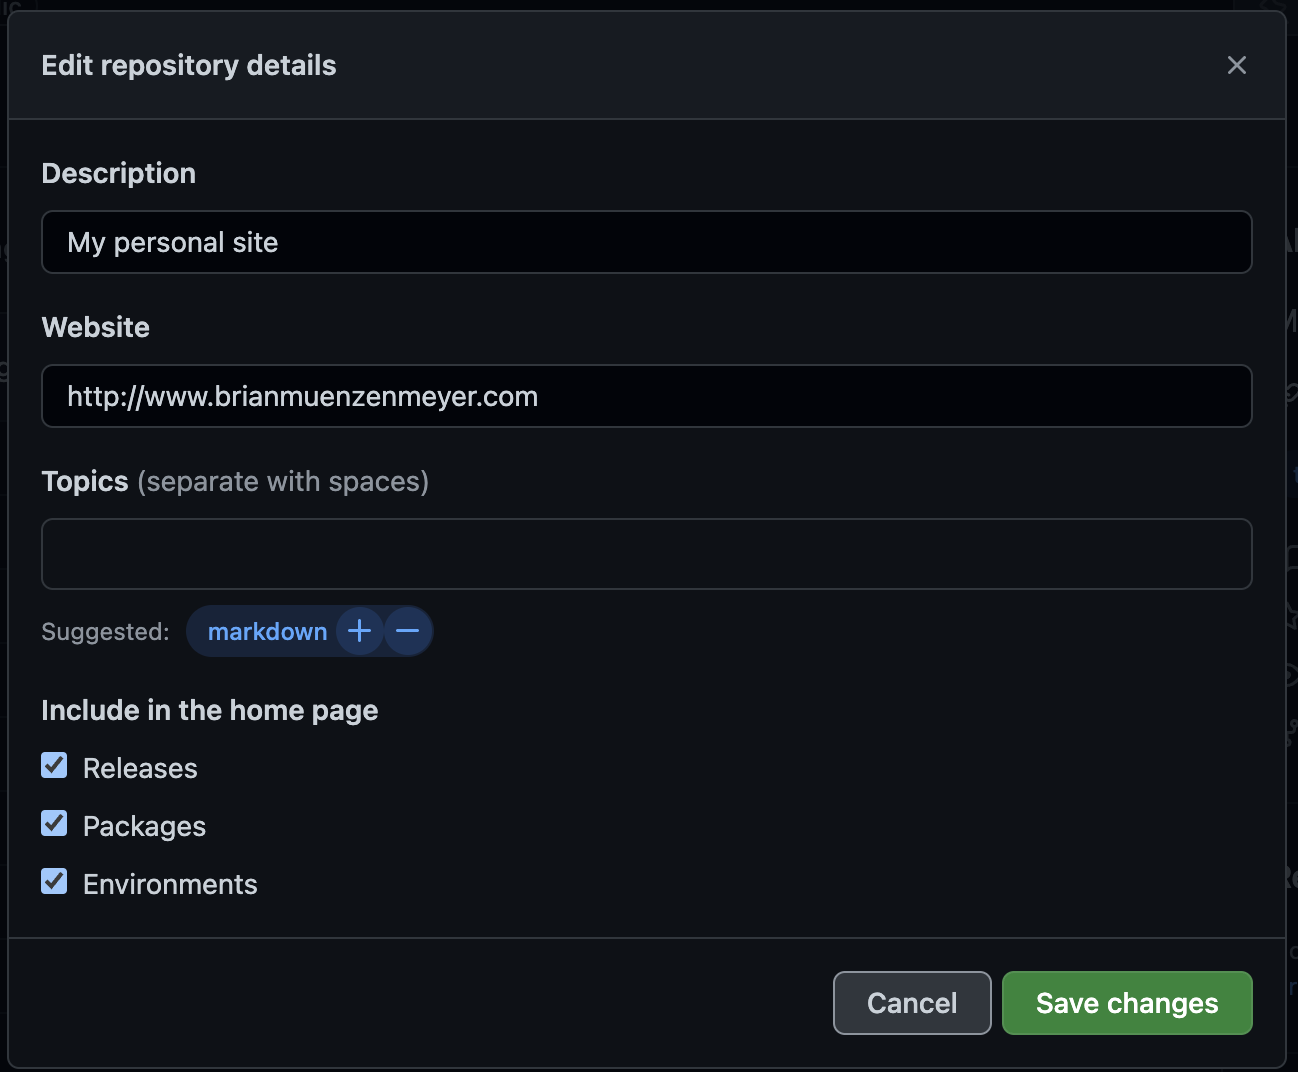Re-enable the Releases home page option
The width and height of the screenshot is (1298, 1072).
pyautogui.click(x=54, y=765)
